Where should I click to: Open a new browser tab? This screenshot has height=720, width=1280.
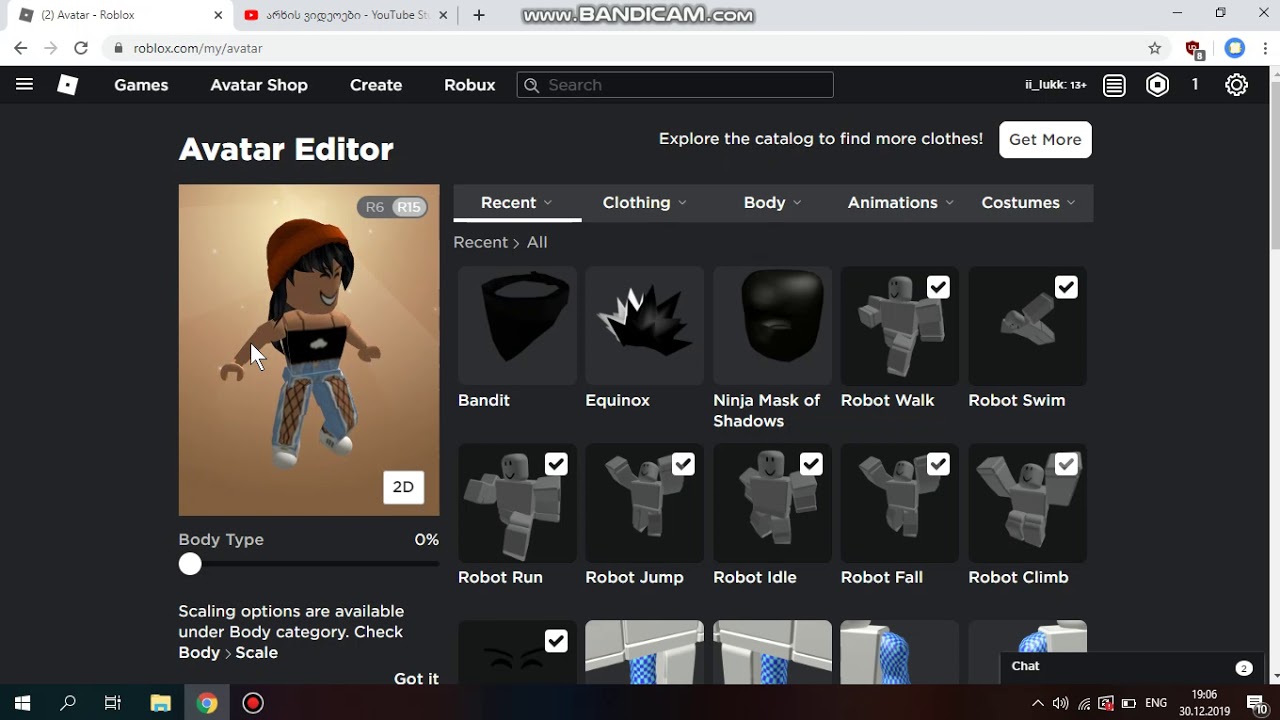[479, 15]
